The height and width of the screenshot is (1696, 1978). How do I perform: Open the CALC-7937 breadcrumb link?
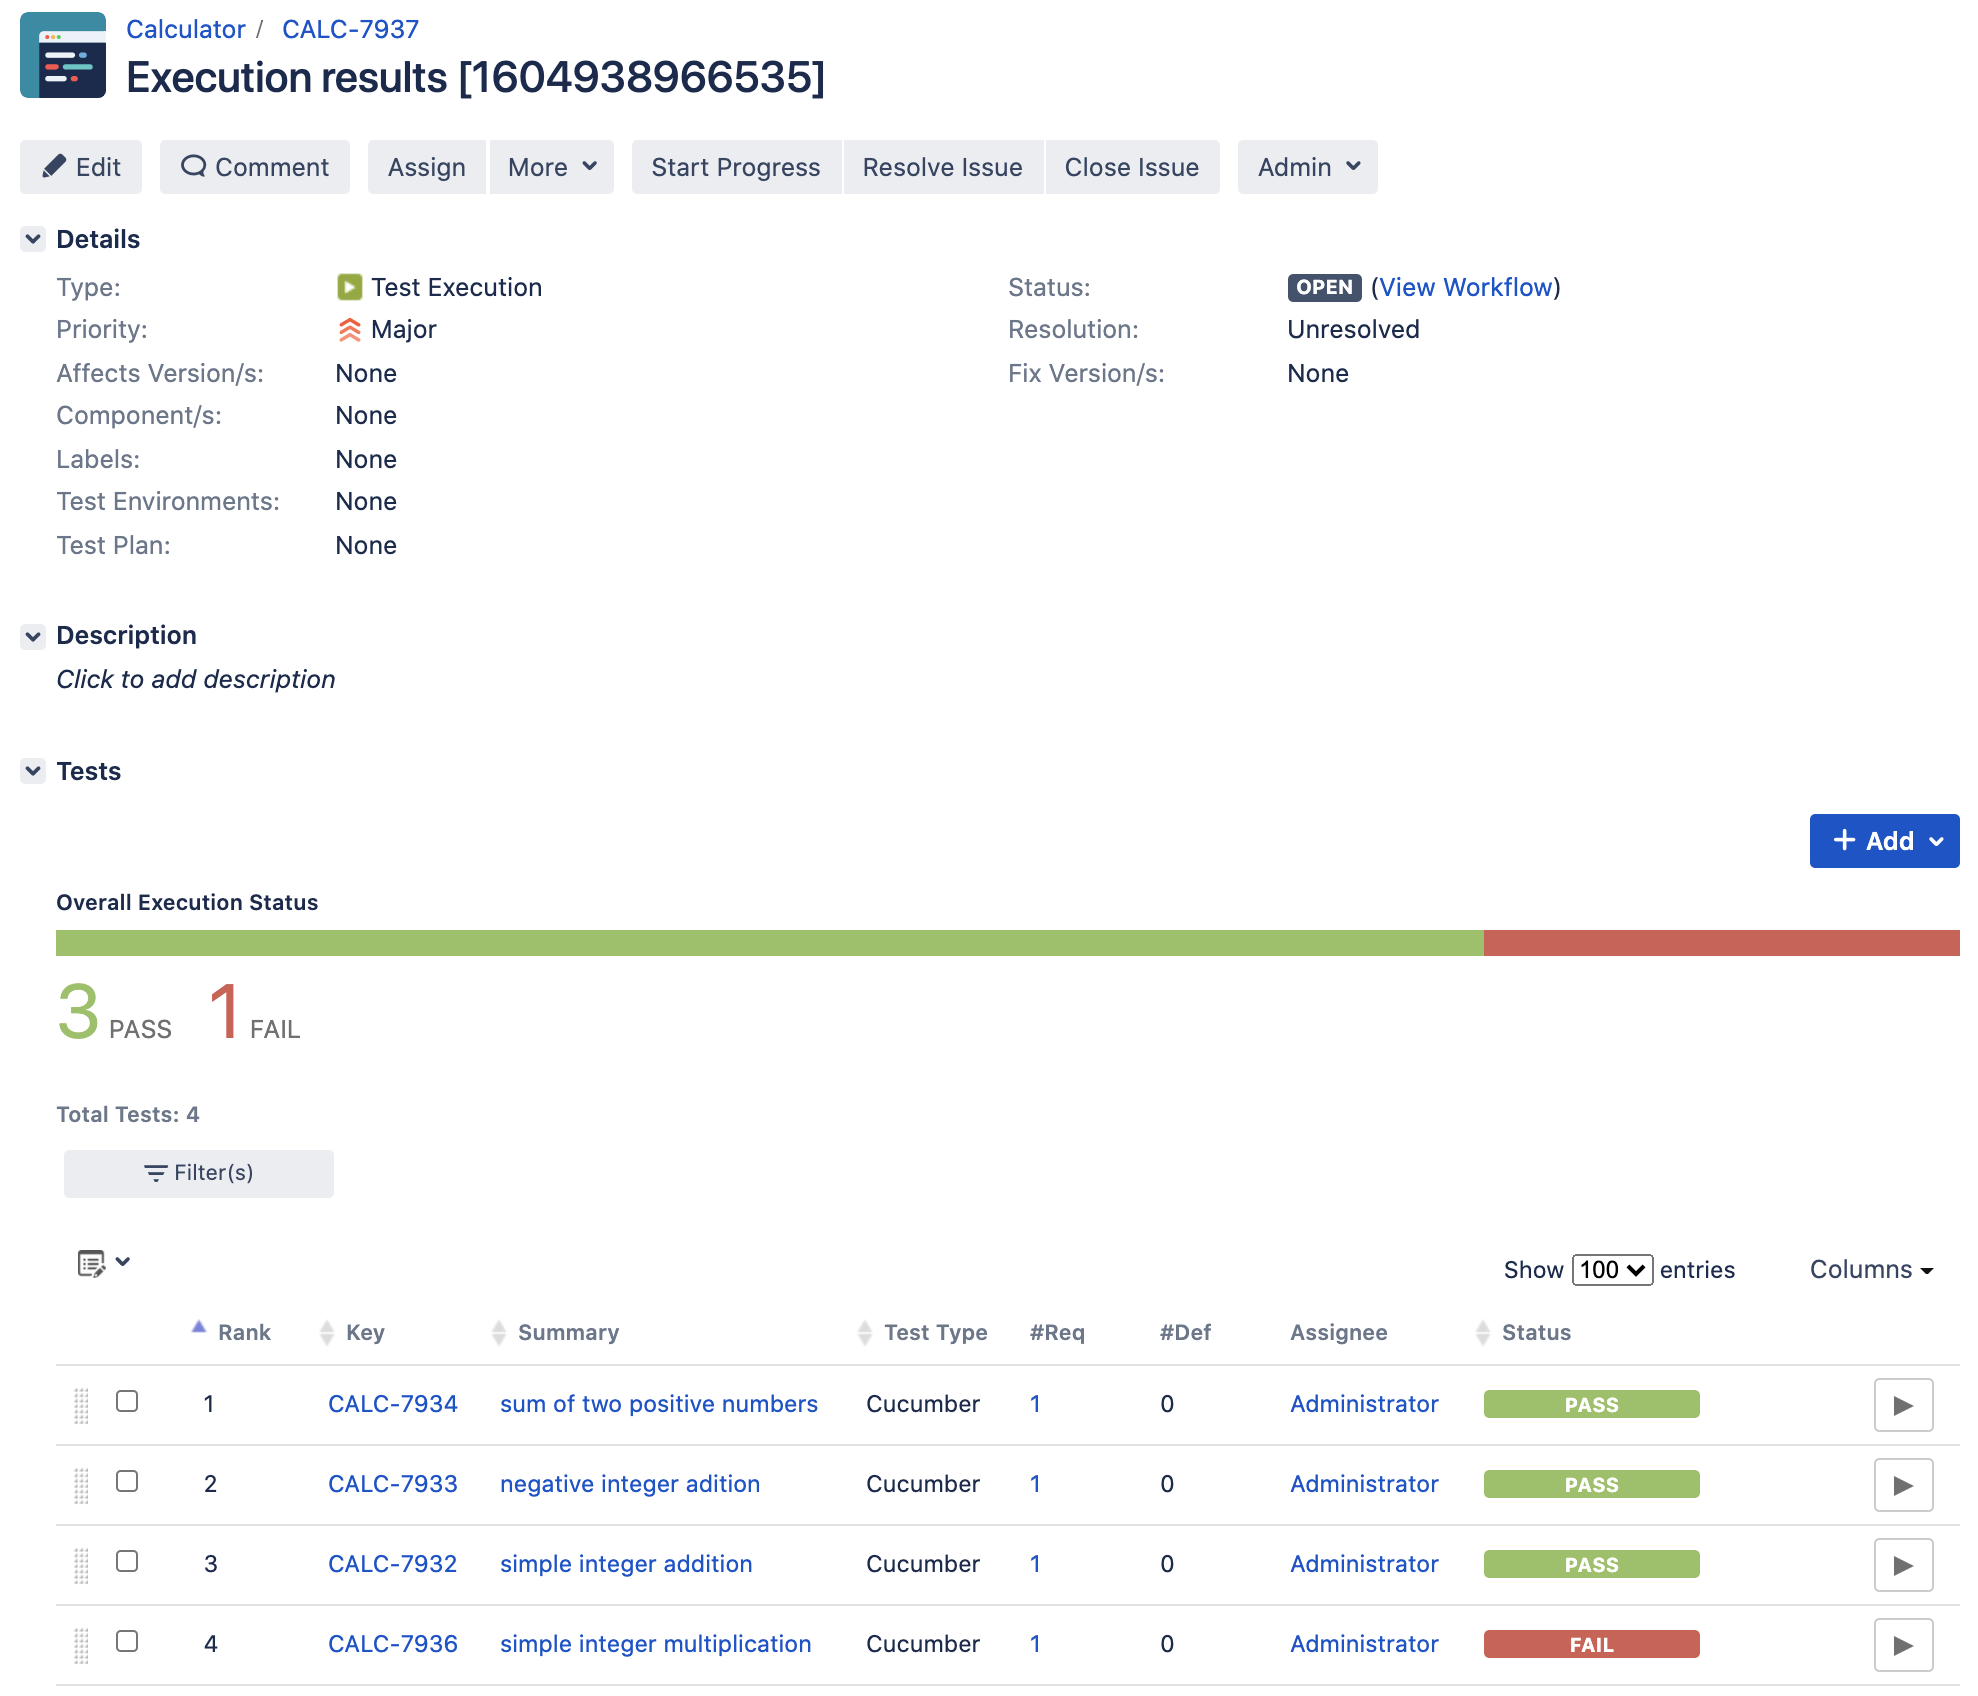pos(350,29)
